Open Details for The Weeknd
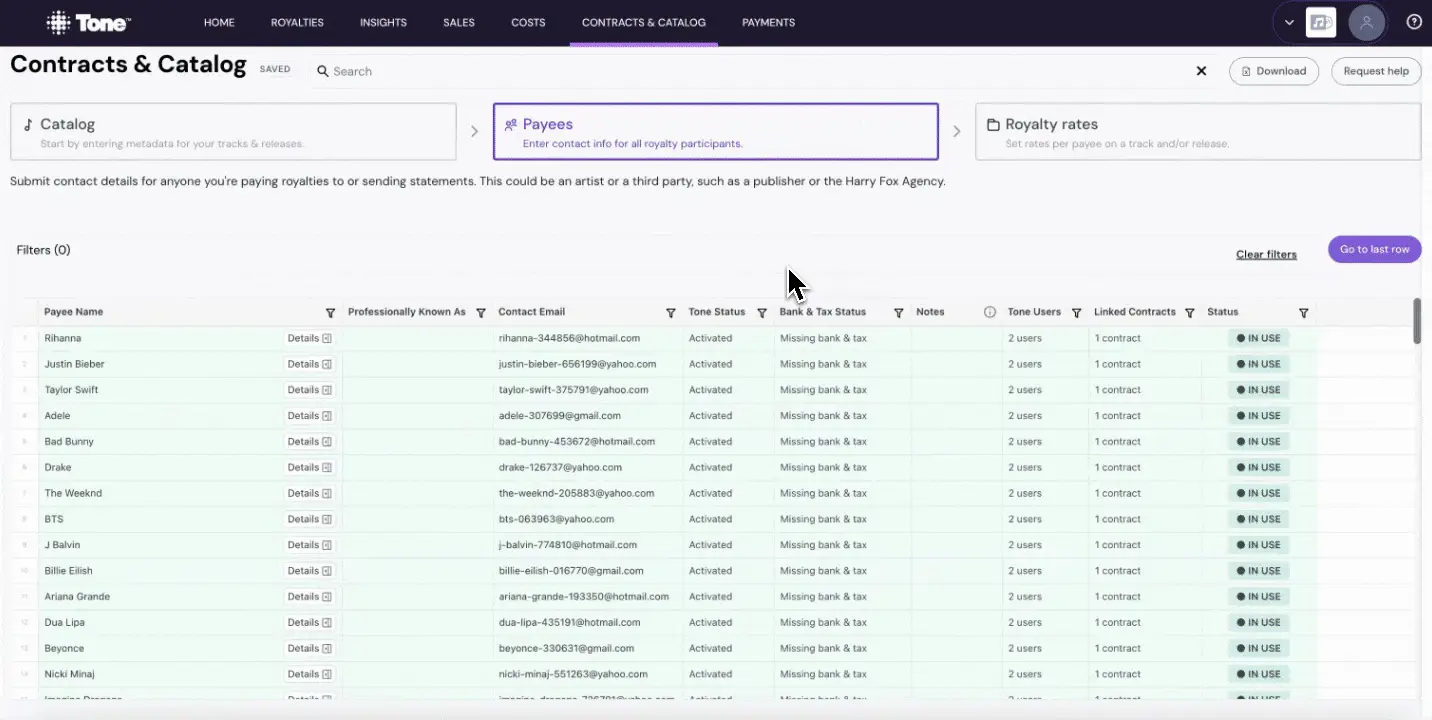Image resolution: width=1432 pixels, height=720 pixels. (310, 493)
